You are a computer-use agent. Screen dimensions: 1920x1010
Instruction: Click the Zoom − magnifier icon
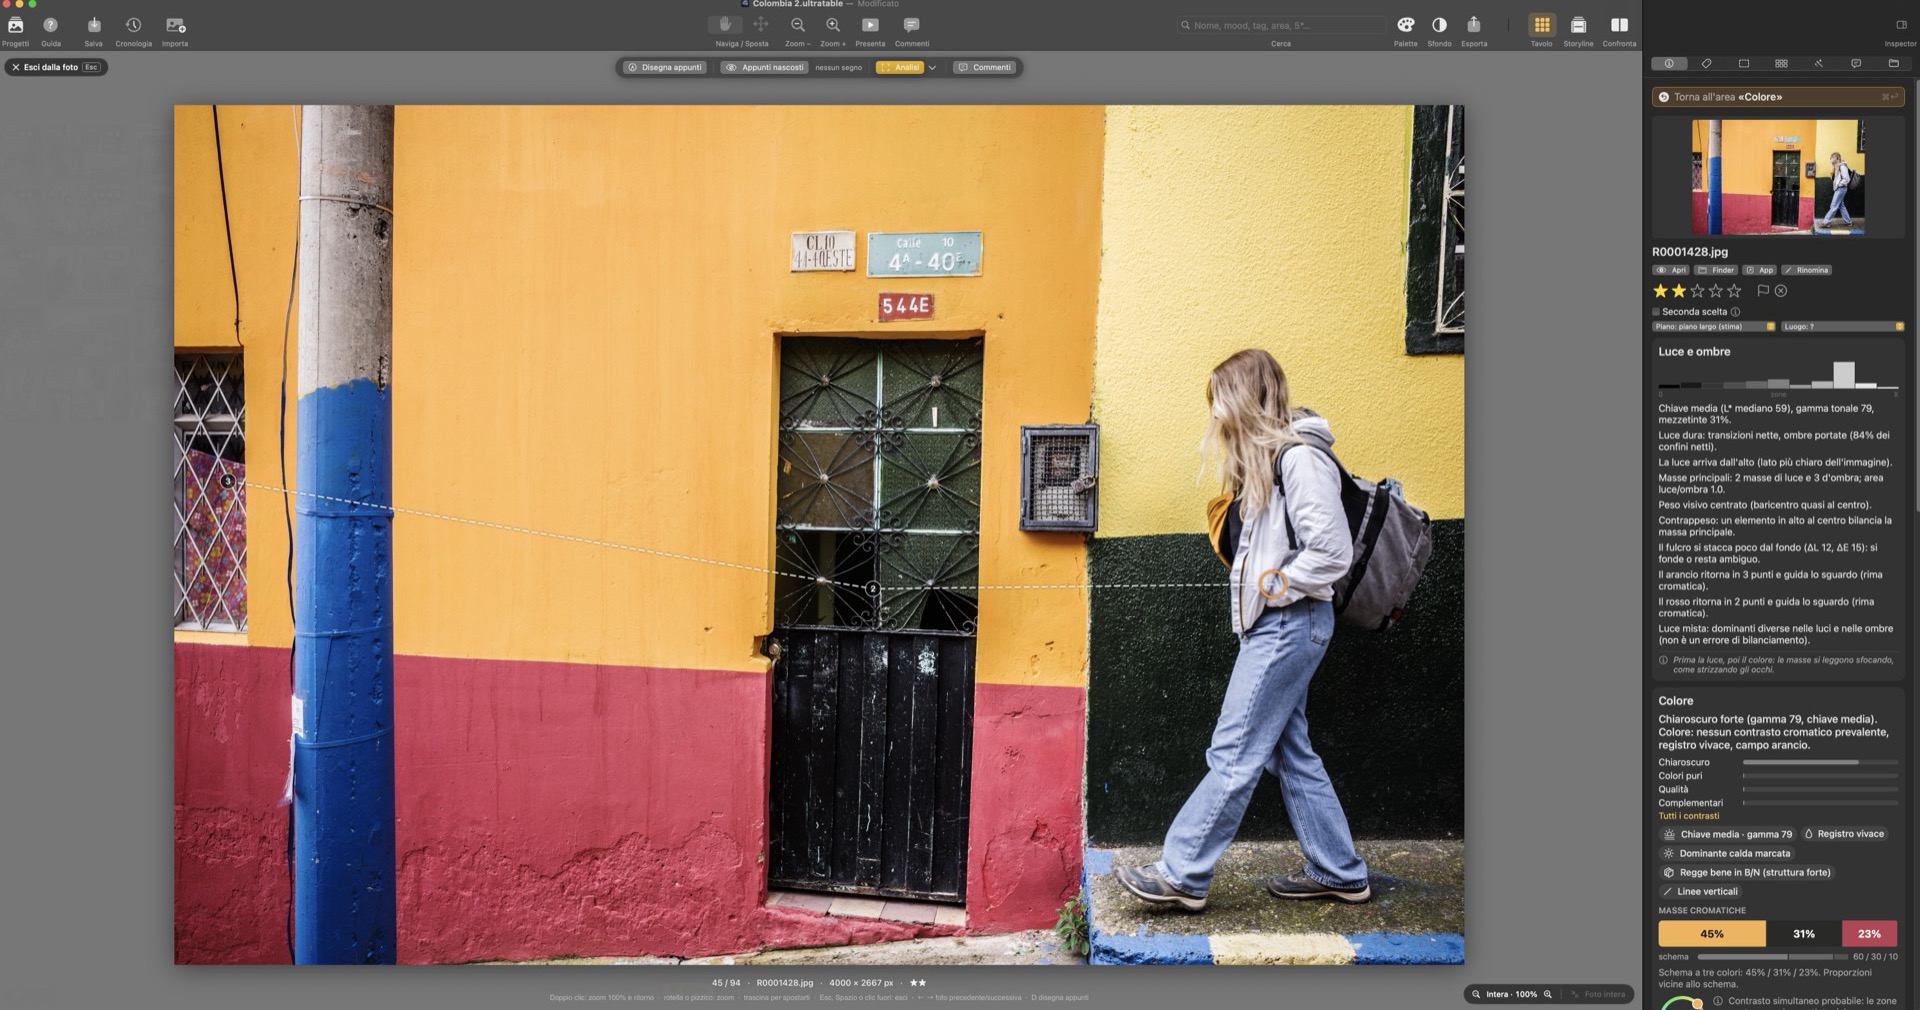pyautogui.click(x=798, y=25)
